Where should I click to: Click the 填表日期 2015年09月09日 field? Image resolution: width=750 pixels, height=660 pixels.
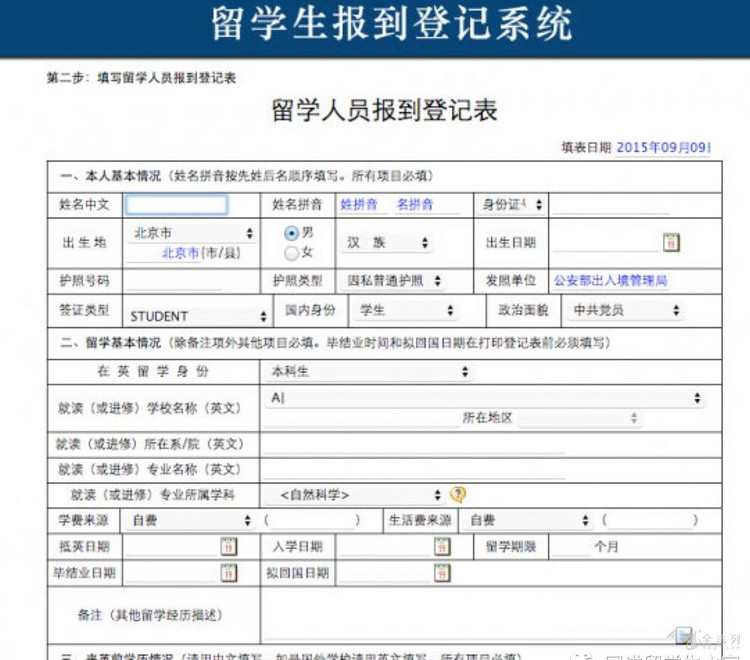pos(663,147)
